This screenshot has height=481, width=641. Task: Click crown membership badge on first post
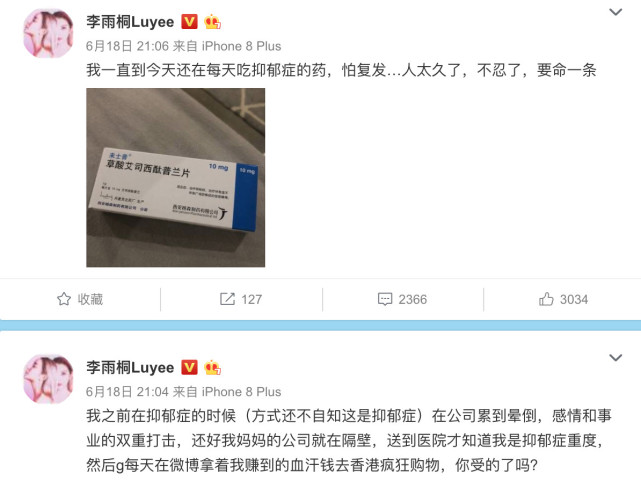pos(212,22)
